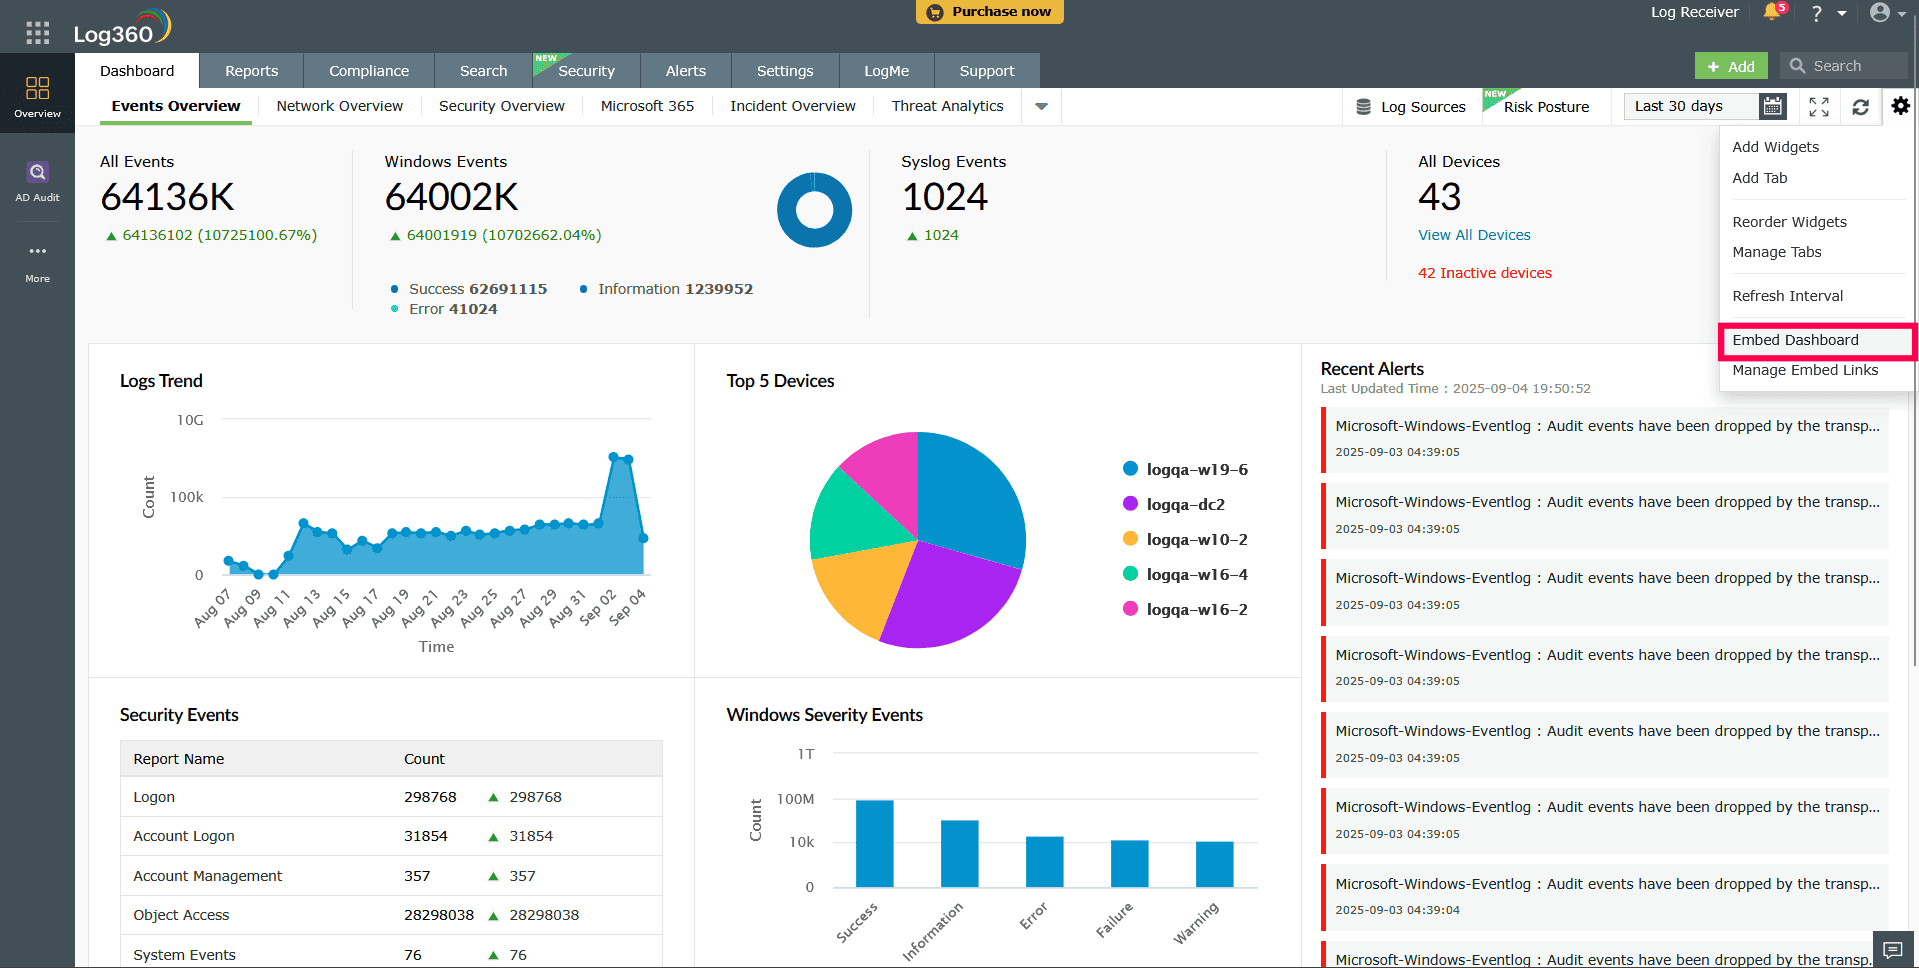The height and width of the screenshot is (968, 1919).
Task: Open the Log Sources panel
Action: (x=1411, y=106)
